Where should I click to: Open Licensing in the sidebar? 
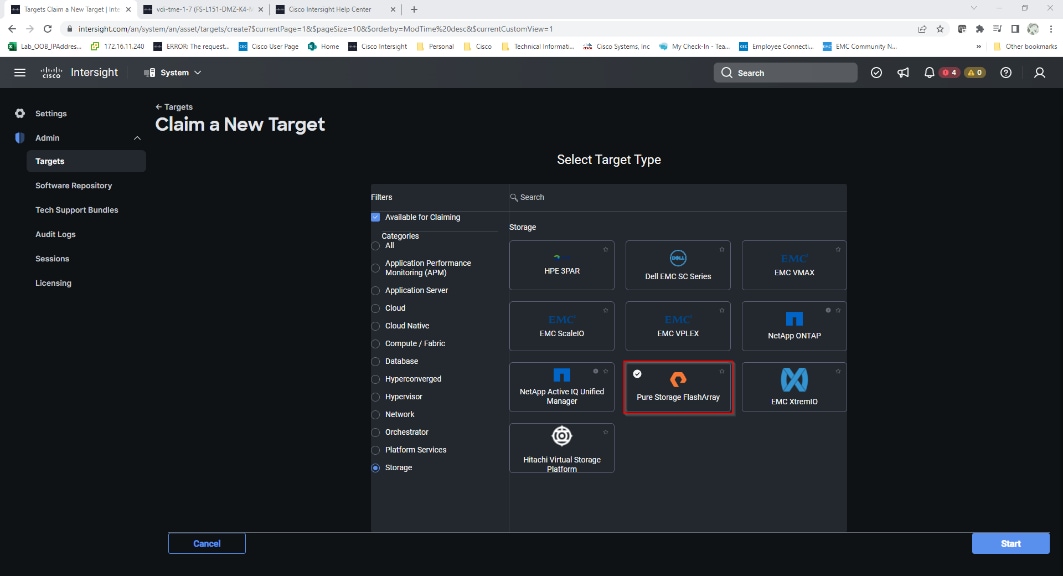pos(53,283)
